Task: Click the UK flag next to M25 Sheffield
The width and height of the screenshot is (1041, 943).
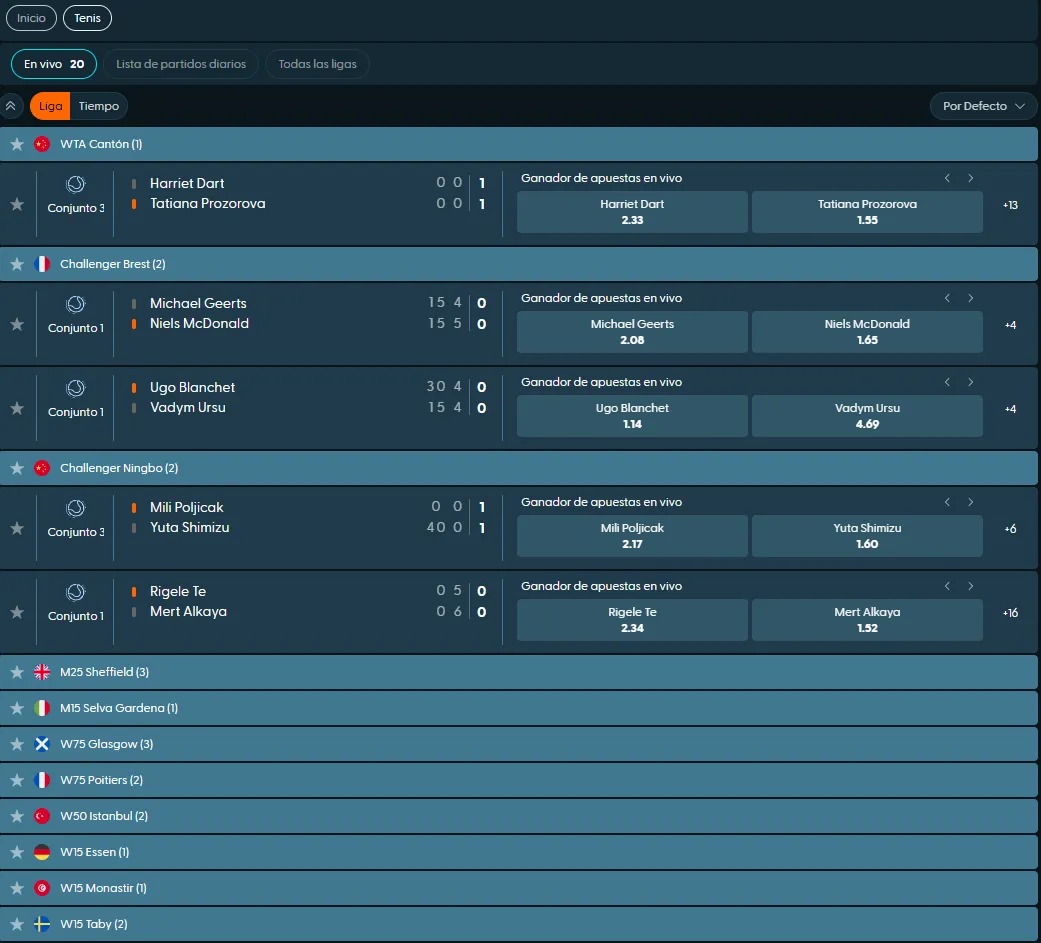Action: pyautogui.click(x=42, y=672)
